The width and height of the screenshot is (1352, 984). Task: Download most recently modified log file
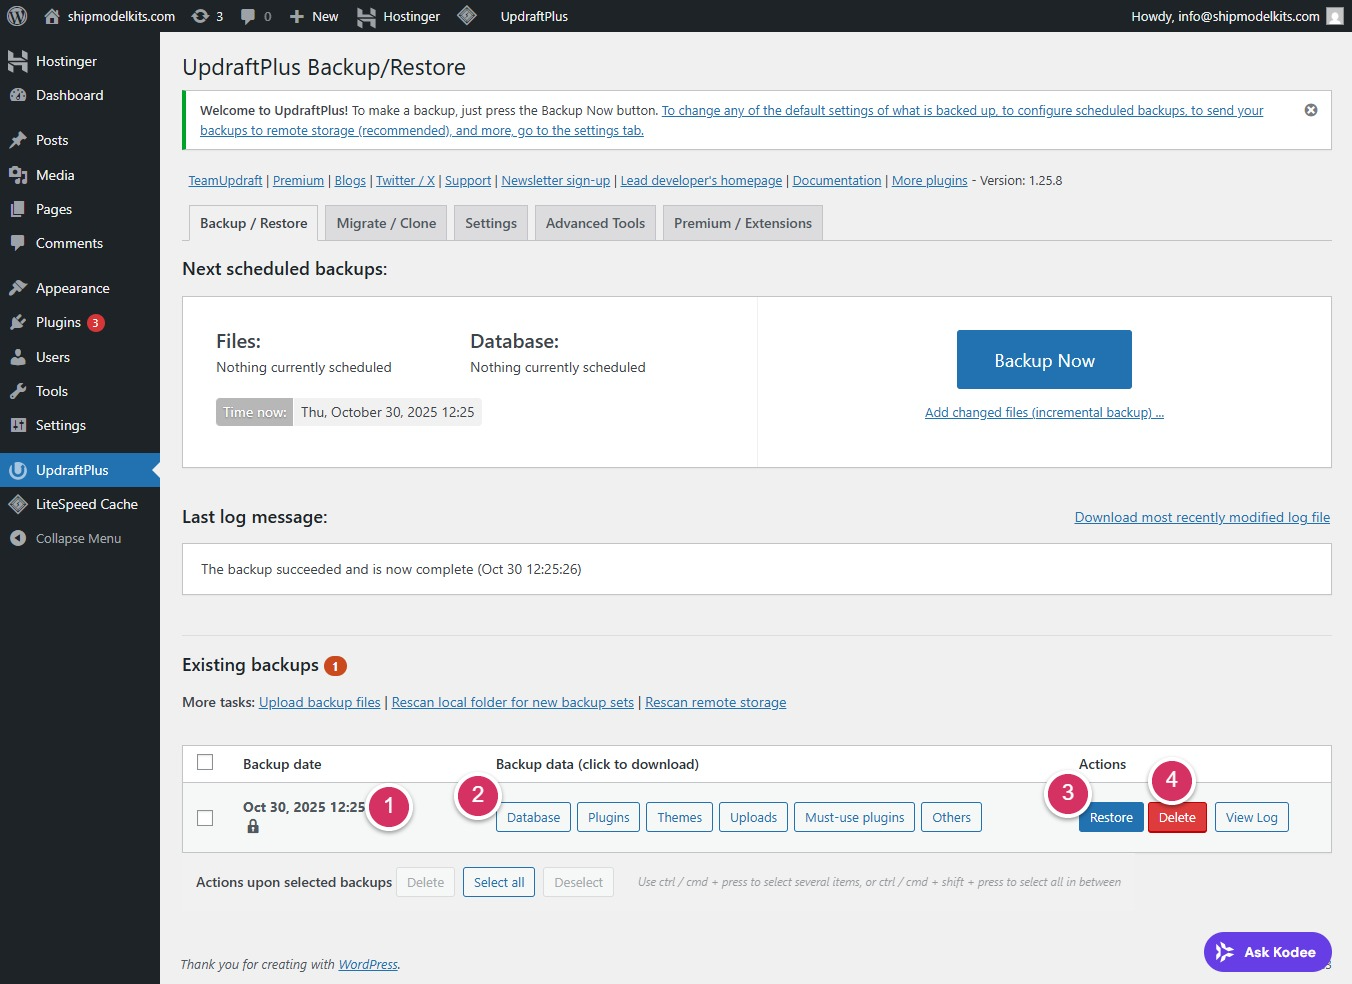click(1201, 517)
